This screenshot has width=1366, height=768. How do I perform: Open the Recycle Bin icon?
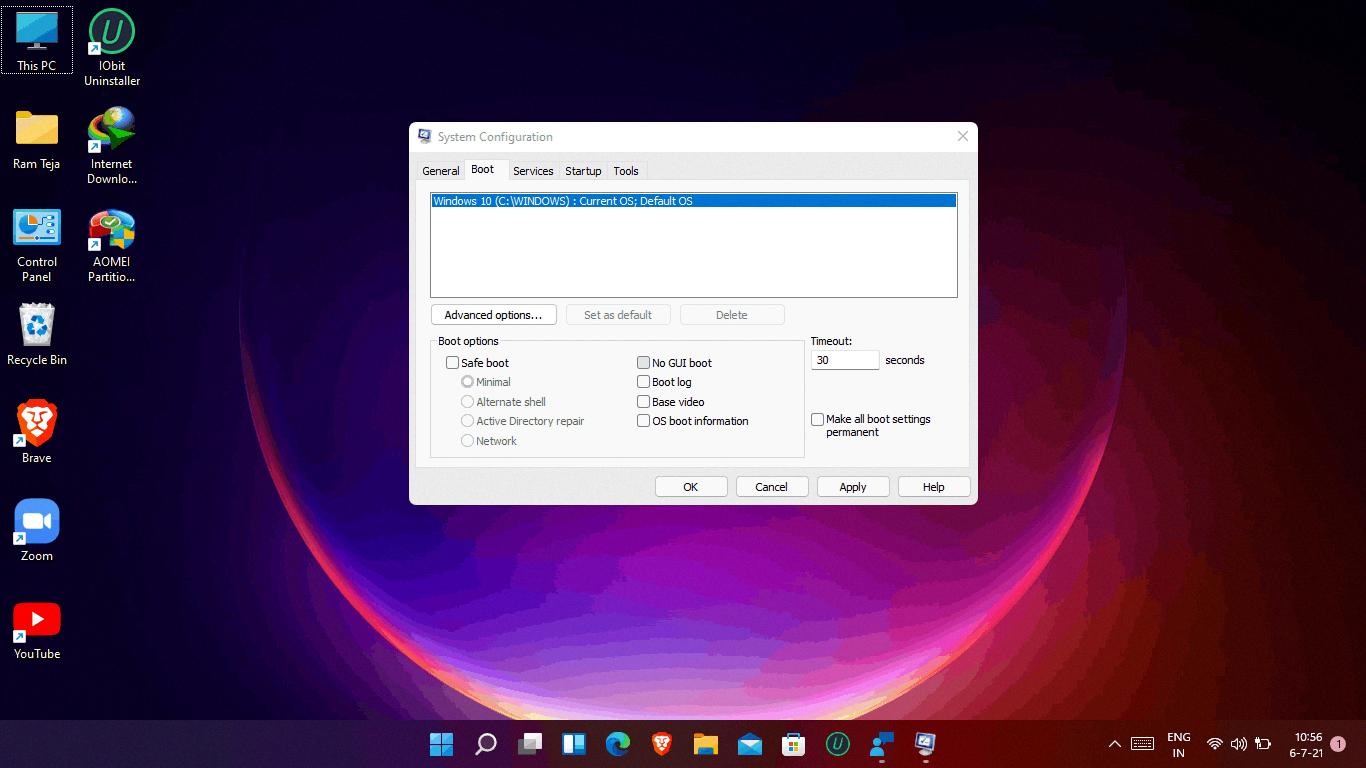click(37, 327)
